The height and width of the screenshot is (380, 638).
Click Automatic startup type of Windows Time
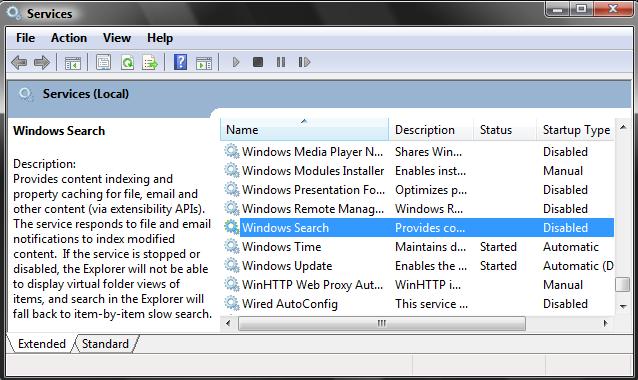pyautogui.click(x=570, y=247)
